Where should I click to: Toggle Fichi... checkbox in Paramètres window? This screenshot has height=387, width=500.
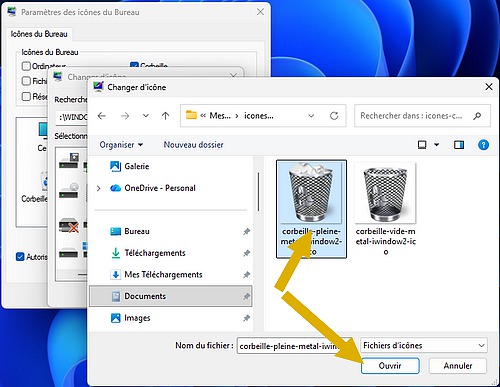[x=26, y=81]
